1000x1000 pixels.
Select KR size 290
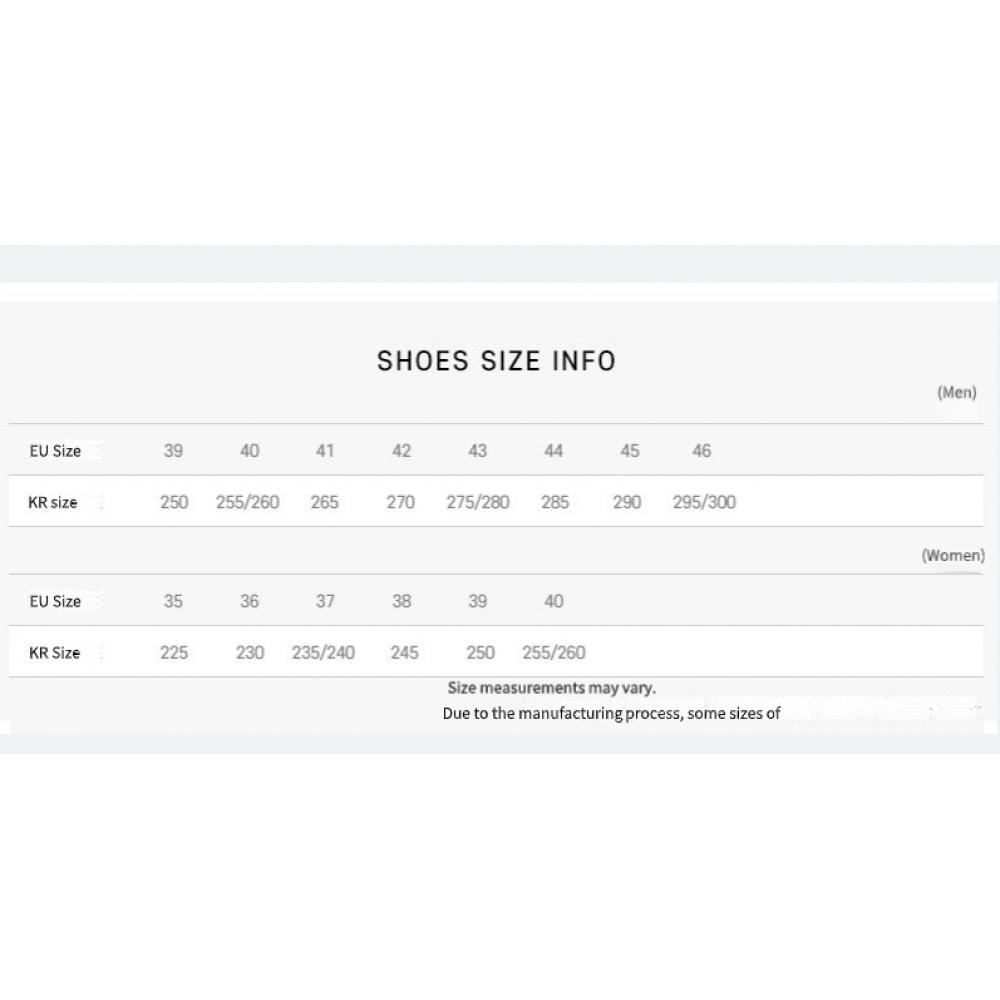(627, 502)
